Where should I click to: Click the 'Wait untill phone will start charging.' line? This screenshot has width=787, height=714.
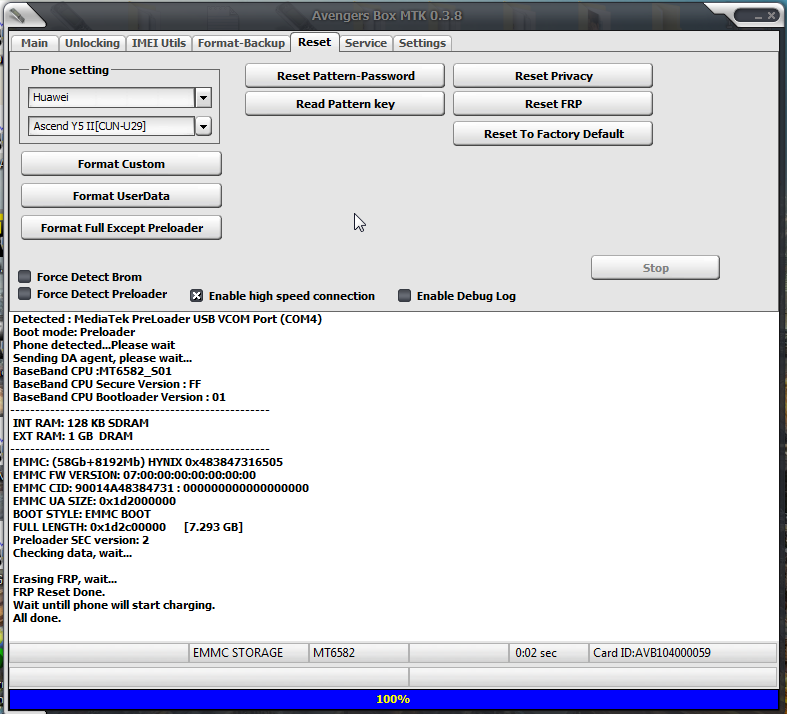[113, 605]
